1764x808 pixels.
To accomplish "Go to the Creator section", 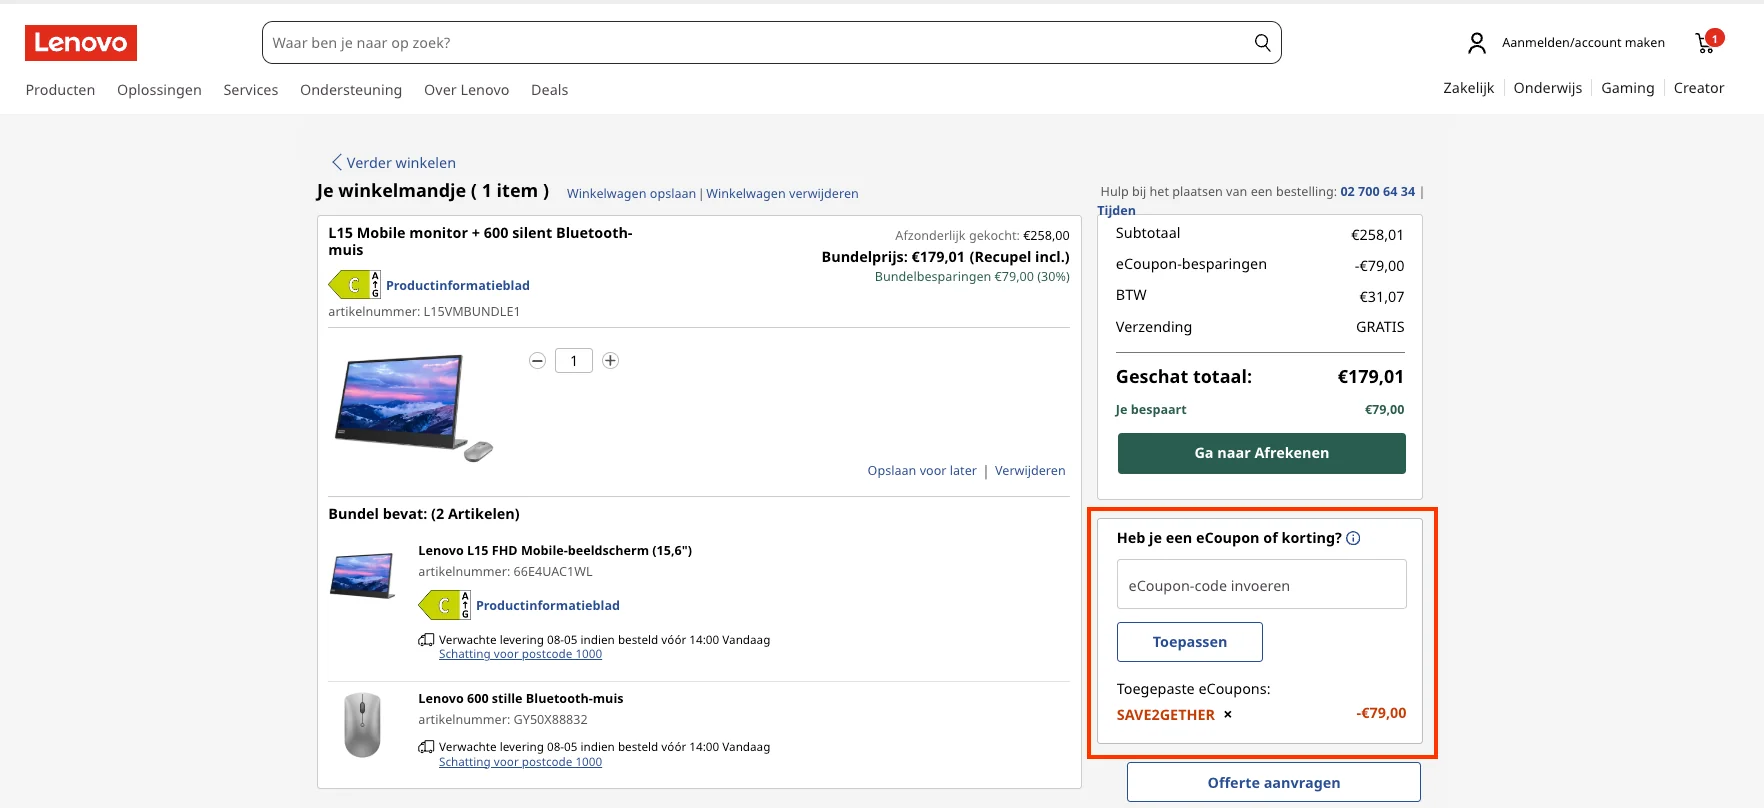I will tap(1698, 88).
